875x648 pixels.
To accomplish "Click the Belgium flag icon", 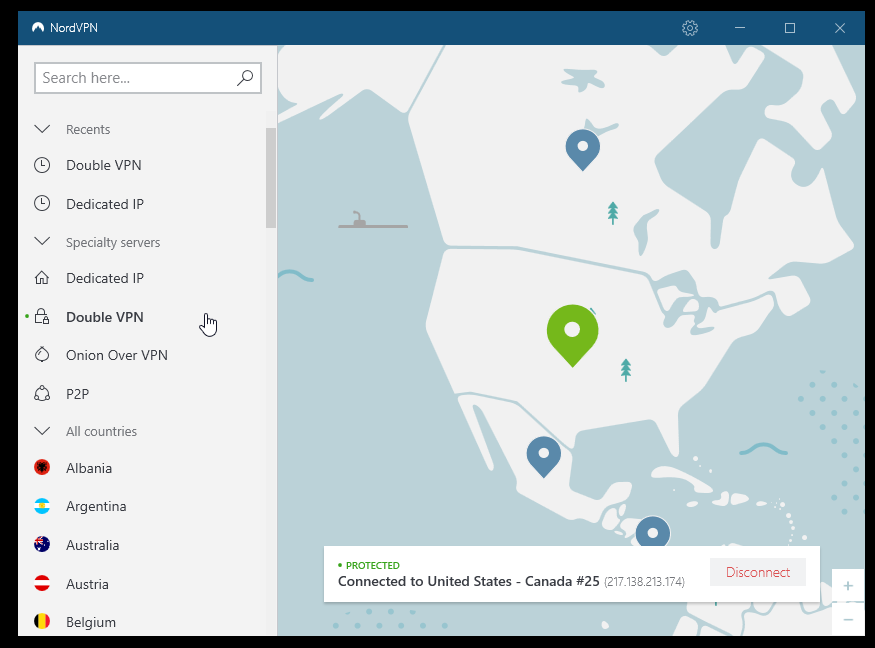I will pos(42,621).
